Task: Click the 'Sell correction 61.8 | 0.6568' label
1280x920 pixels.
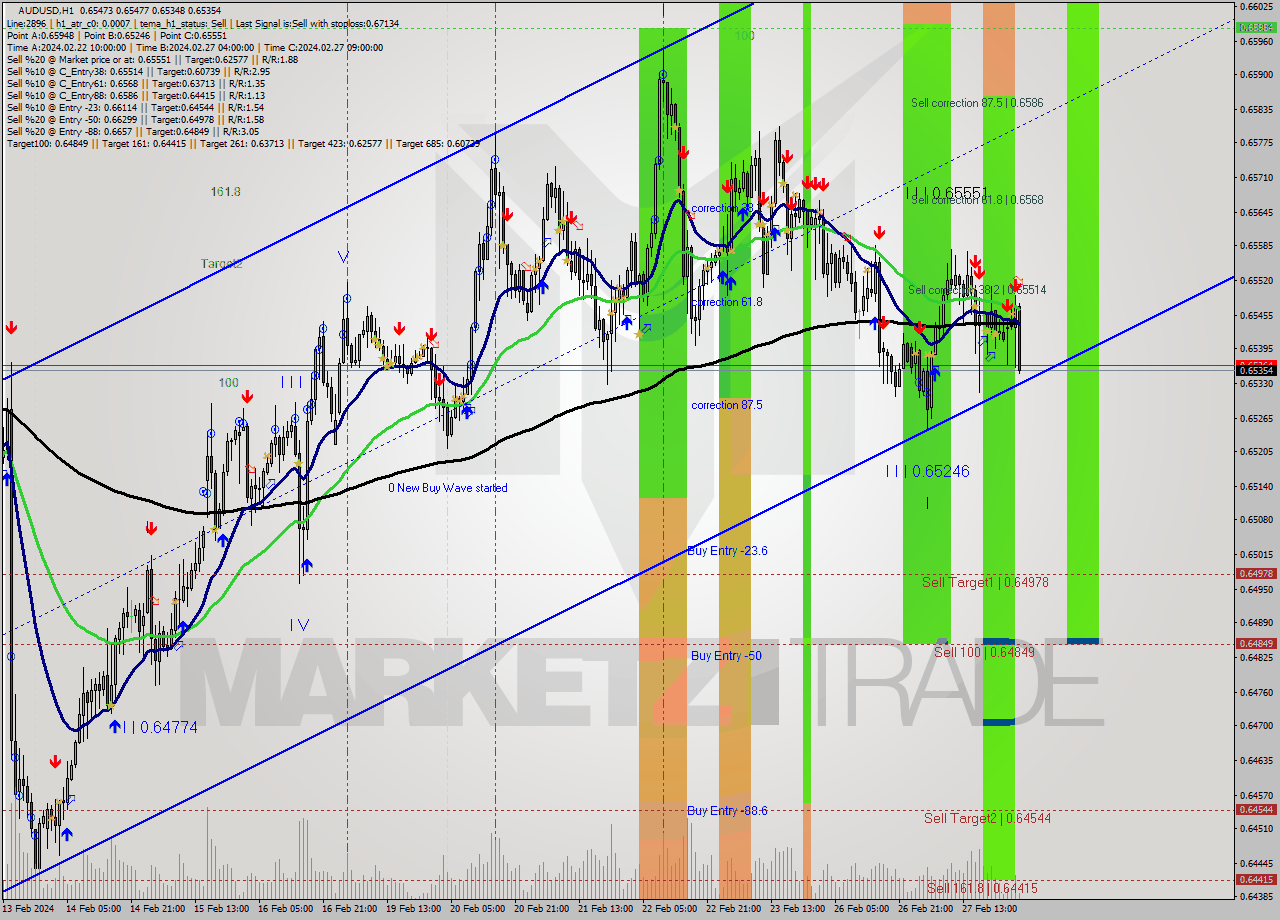Action: [x=977, y=200]
